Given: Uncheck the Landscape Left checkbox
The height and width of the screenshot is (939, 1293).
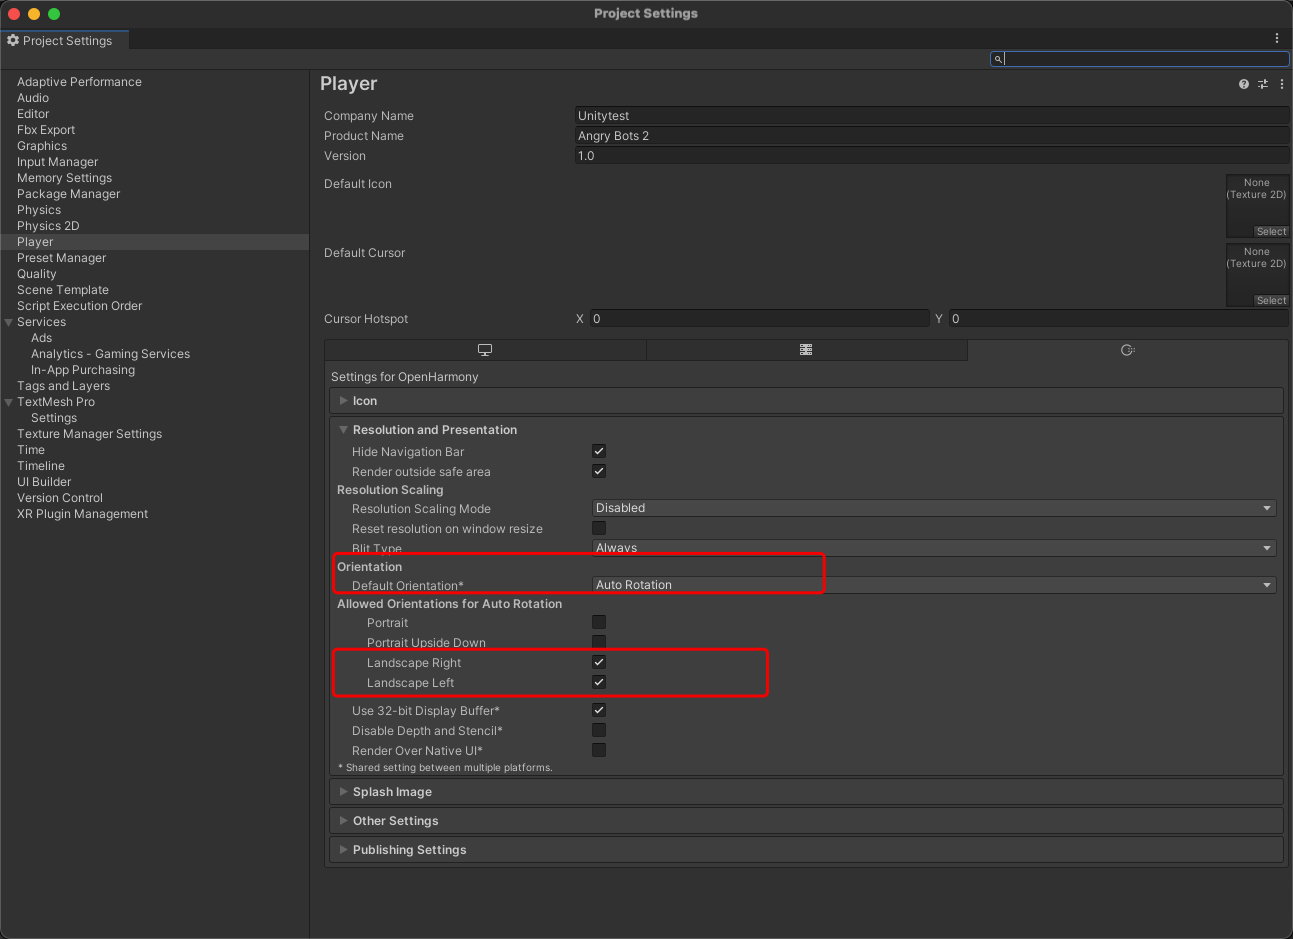Looking at the screenshot, I should [599, 682].
